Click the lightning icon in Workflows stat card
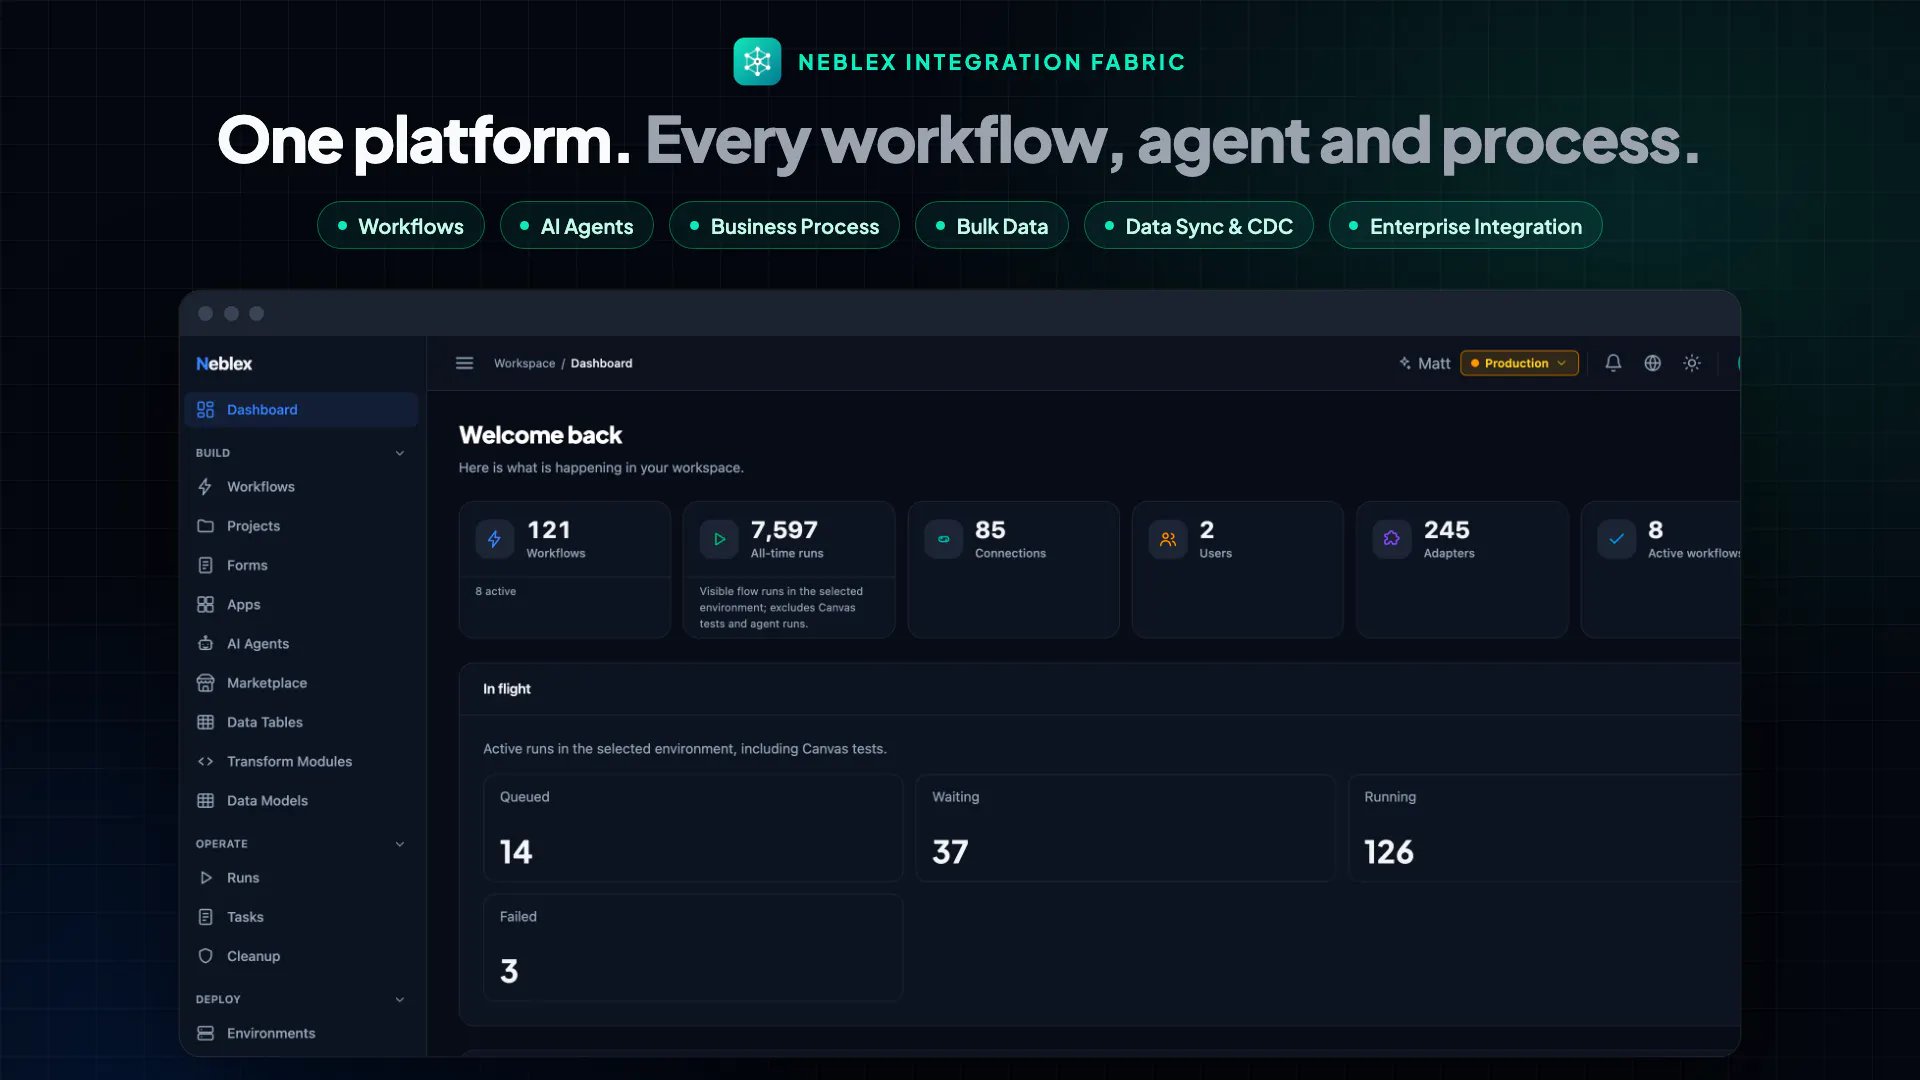Viewport: 1920px width, 1080px height. pos(495,539)
